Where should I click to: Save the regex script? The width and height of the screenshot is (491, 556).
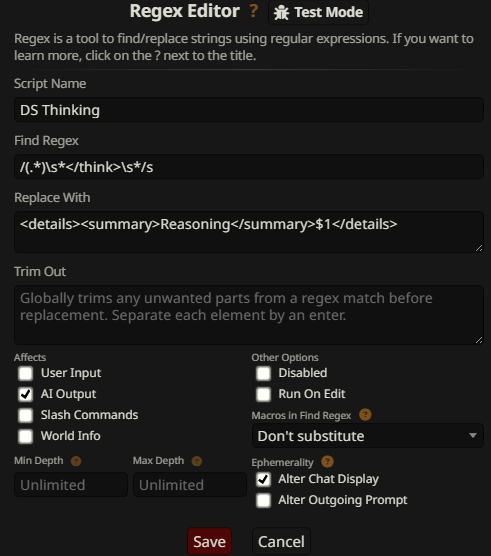pyautogui.click(x=210, y=541)
